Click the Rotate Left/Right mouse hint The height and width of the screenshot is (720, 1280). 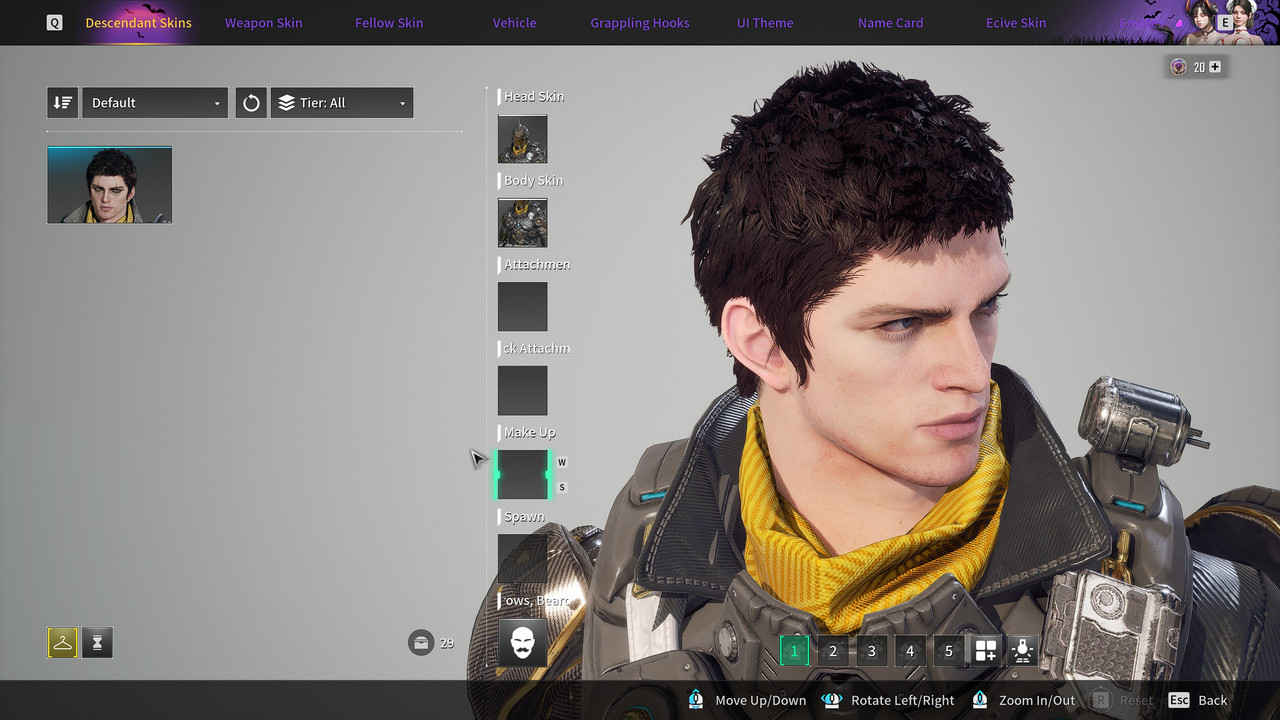pos(887,700)
